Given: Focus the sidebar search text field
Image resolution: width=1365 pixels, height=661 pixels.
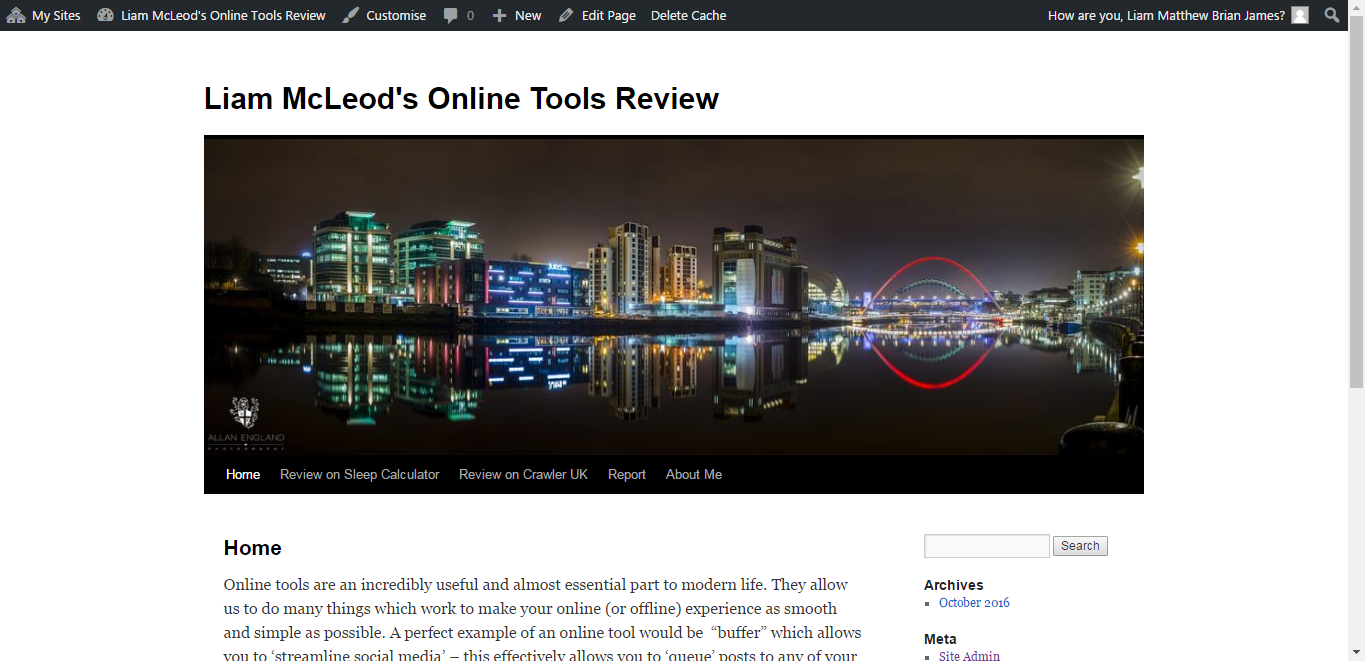Looking at the screenshot, I should [x=986, y=546].
